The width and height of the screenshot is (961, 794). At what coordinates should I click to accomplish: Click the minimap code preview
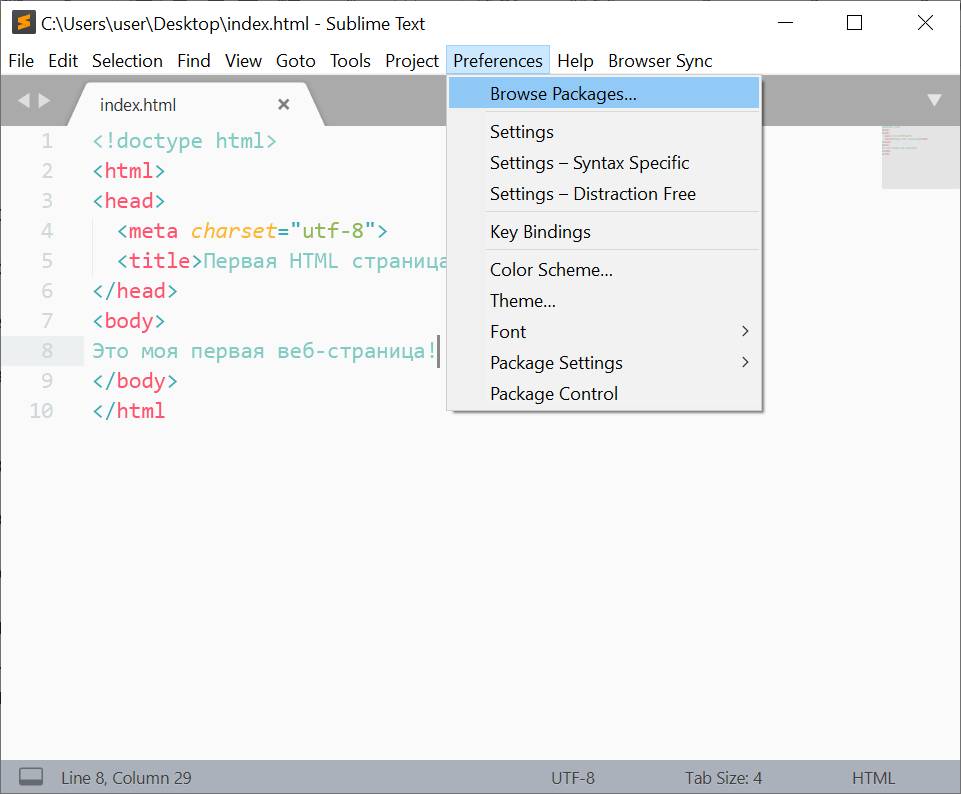point(920,156)
